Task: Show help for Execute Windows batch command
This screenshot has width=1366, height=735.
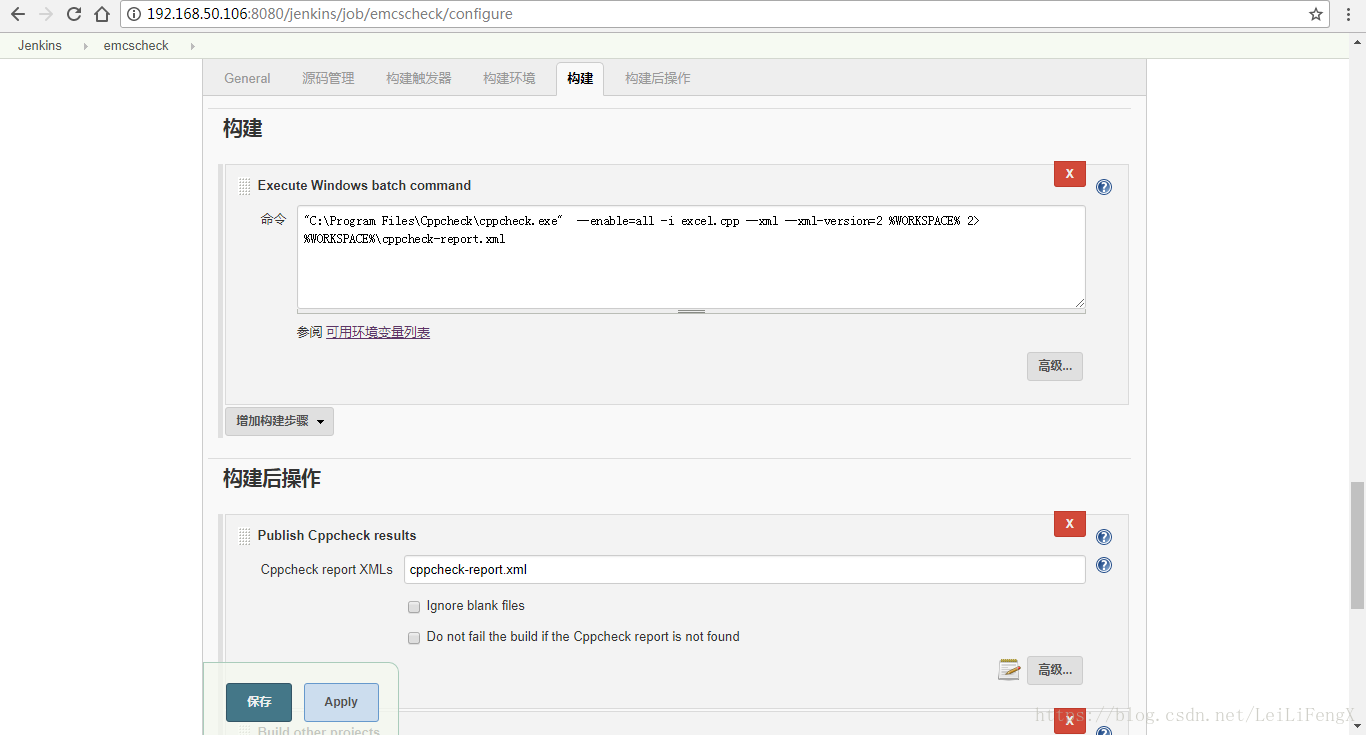Action: (1104, 187)
